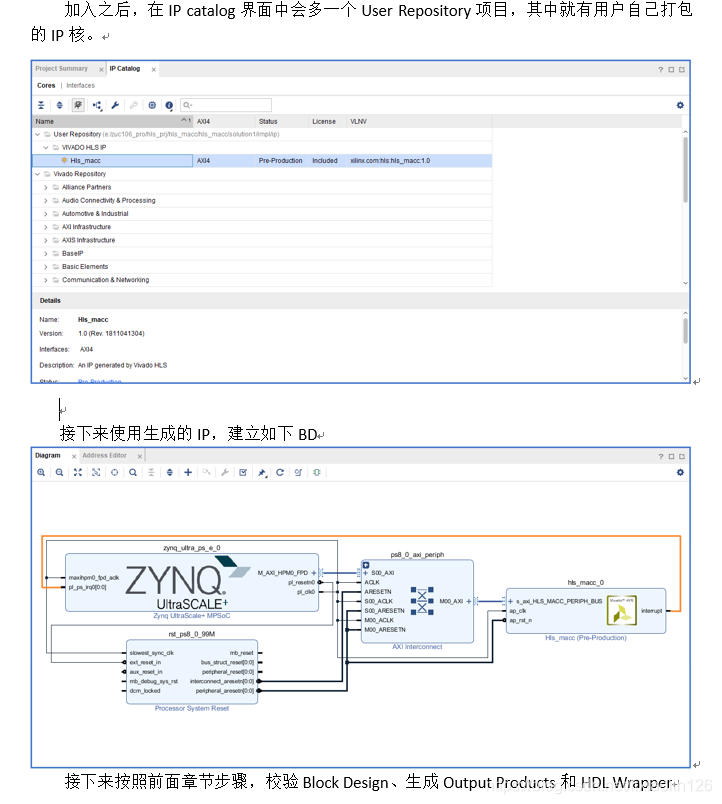Screen dimensions: 722x804
Task: Click the Add IP plus icon
Action: click(x=188, y=473)
